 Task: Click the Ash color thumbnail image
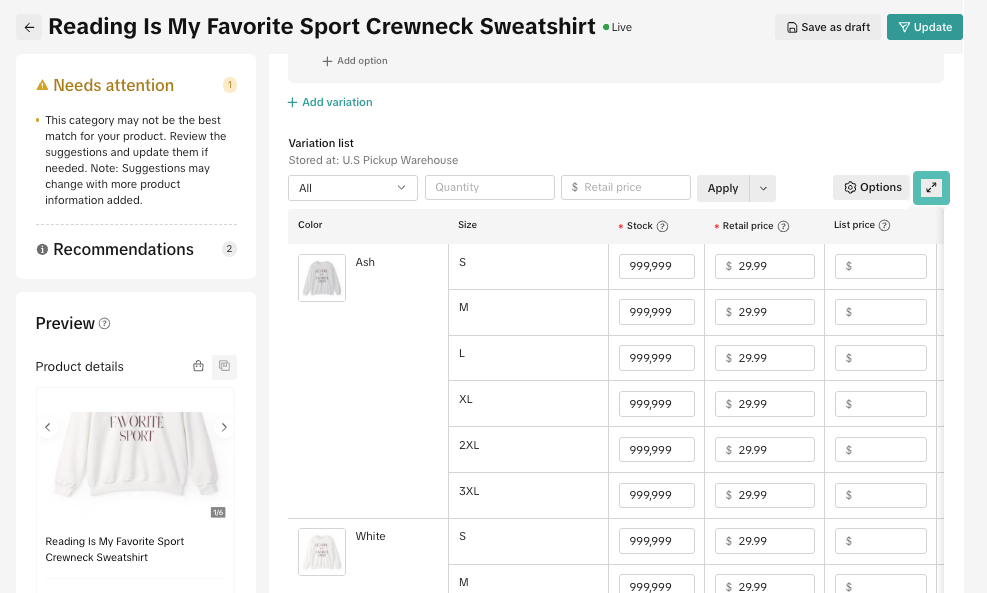(322, 278)
